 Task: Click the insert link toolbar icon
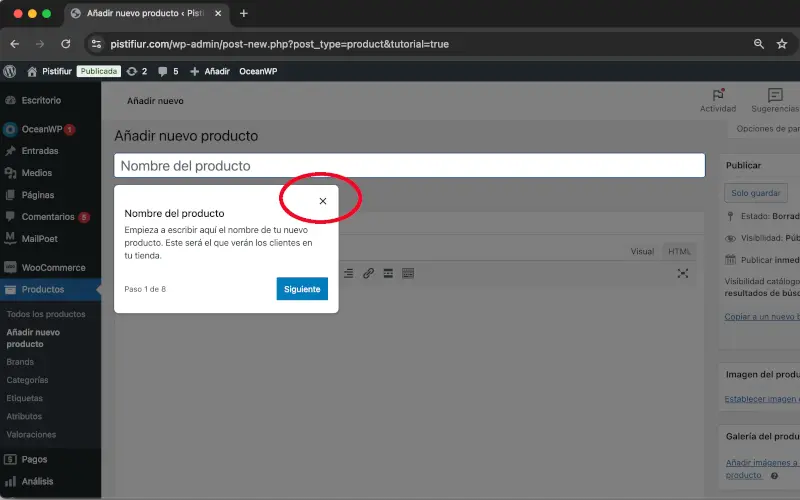click(x=368, y=273)
